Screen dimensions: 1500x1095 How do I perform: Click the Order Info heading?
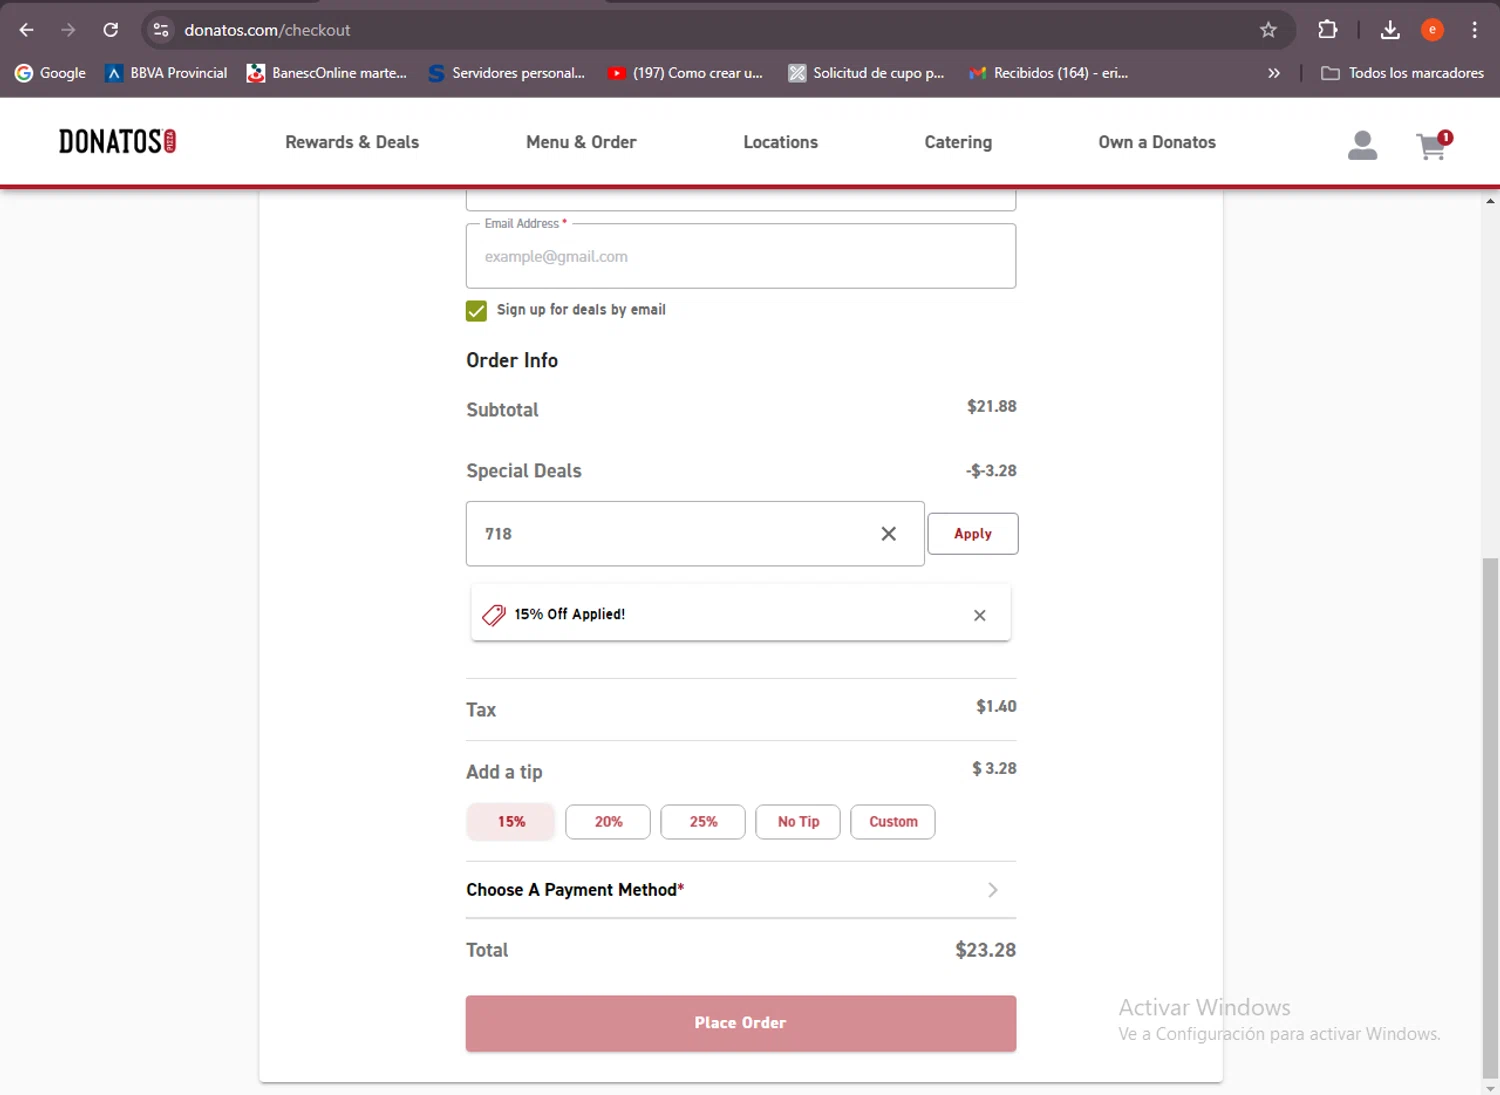(512, 360)
